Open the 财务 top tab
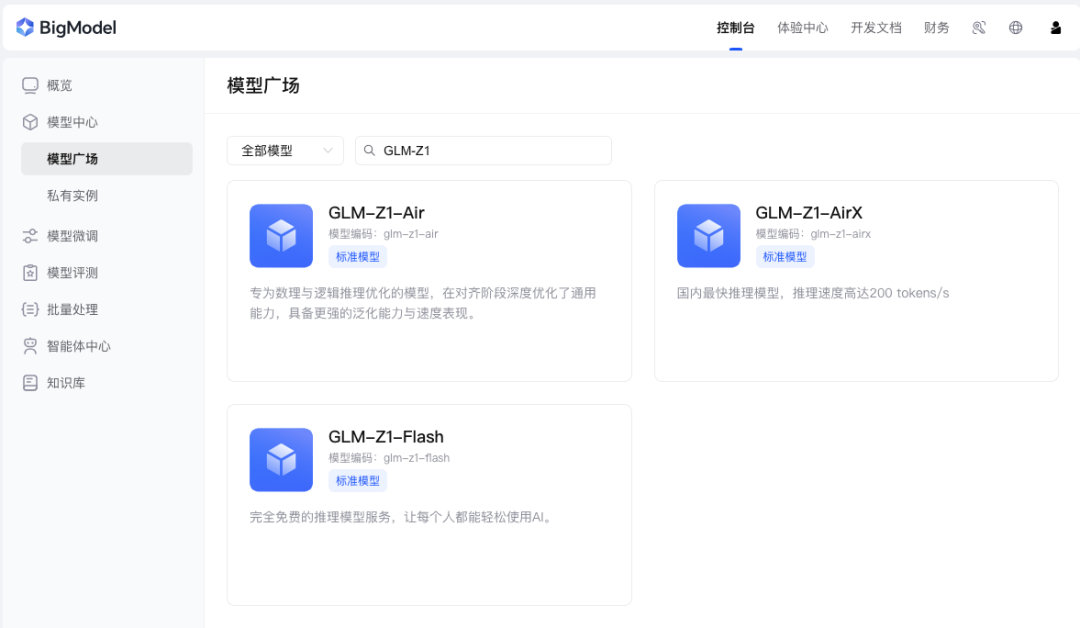1080x628 pixels. point(936,28)
